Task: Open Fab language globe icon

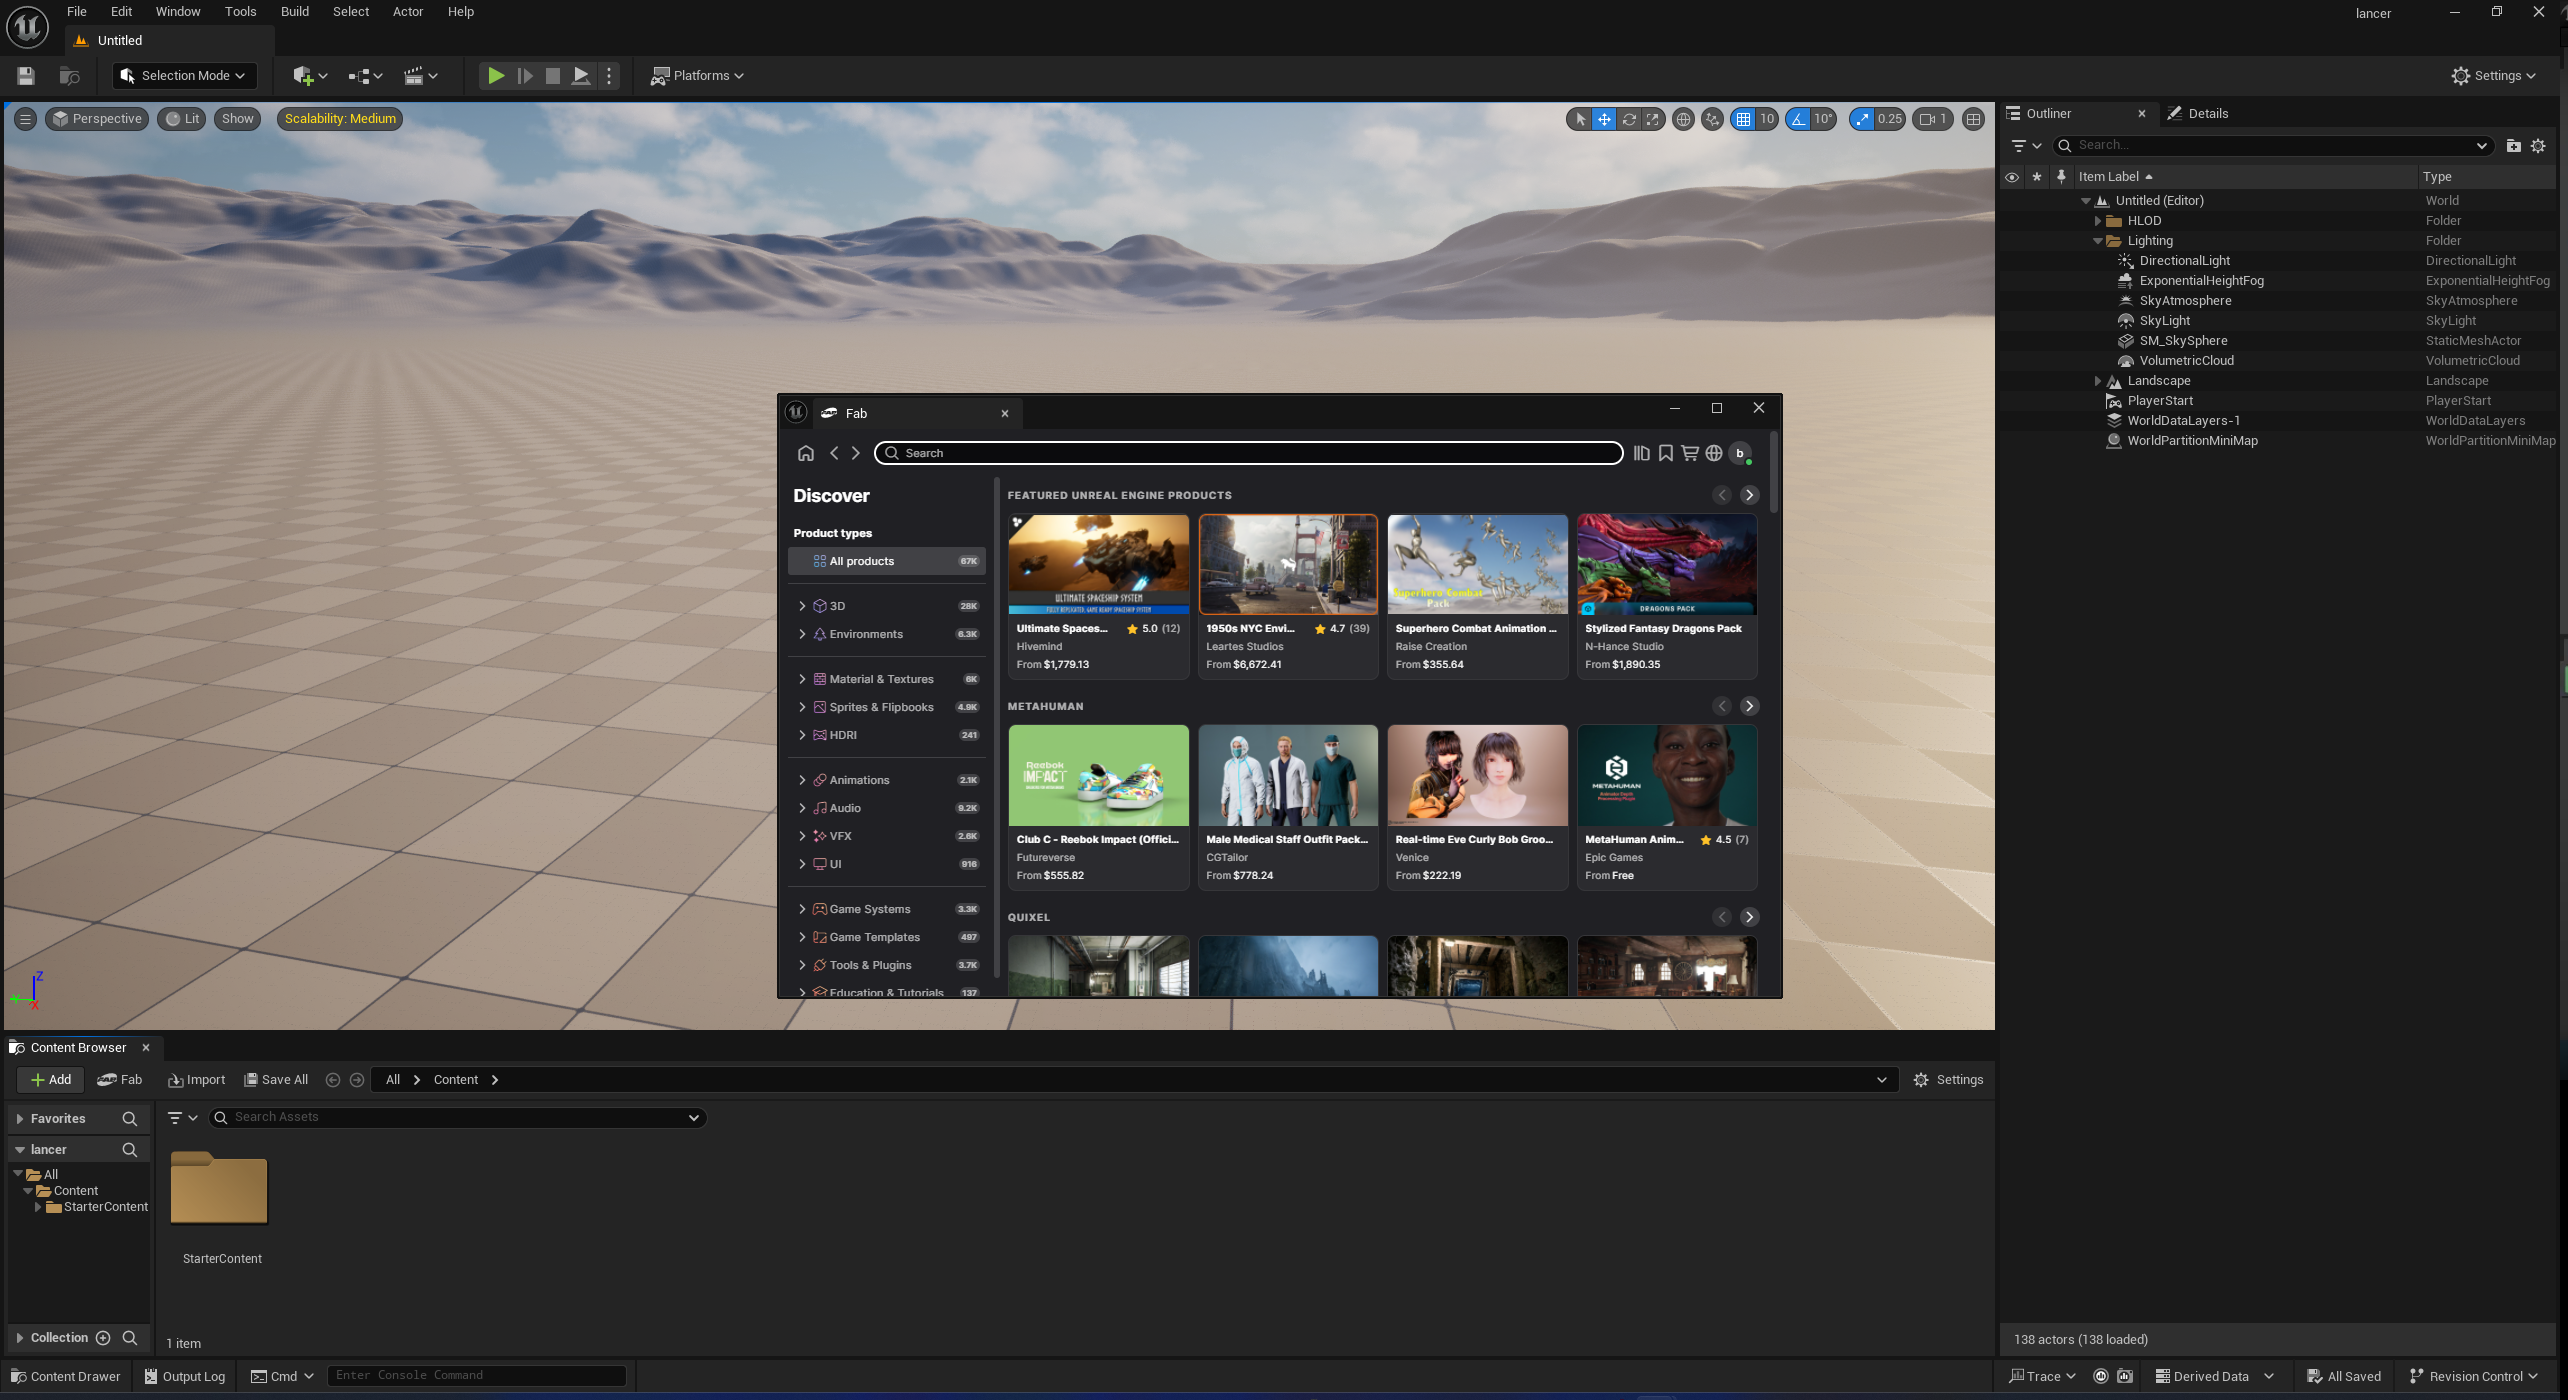Action: point(1714,453)
